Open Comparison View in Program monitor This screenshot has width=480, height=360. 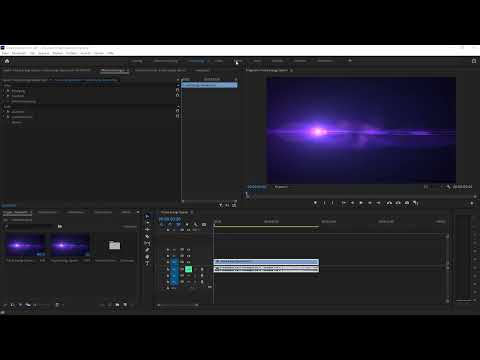(x=415, y=203)
